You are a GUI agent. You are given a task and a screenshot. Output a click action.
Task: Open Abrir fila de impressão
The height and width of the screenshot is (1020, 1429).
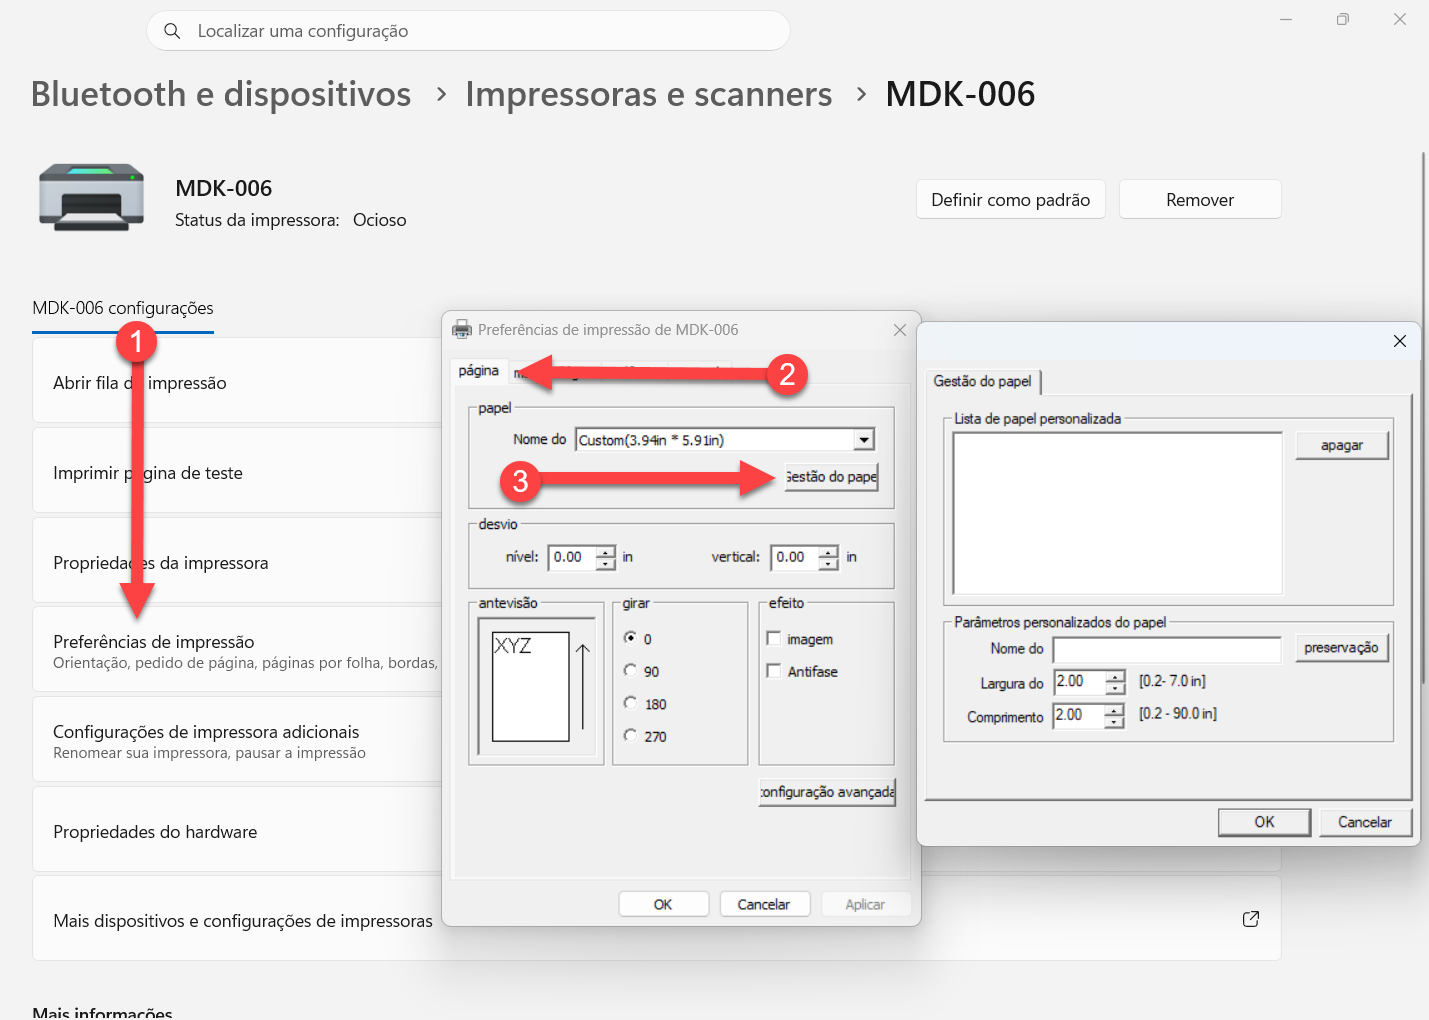(x=237, y=381)
